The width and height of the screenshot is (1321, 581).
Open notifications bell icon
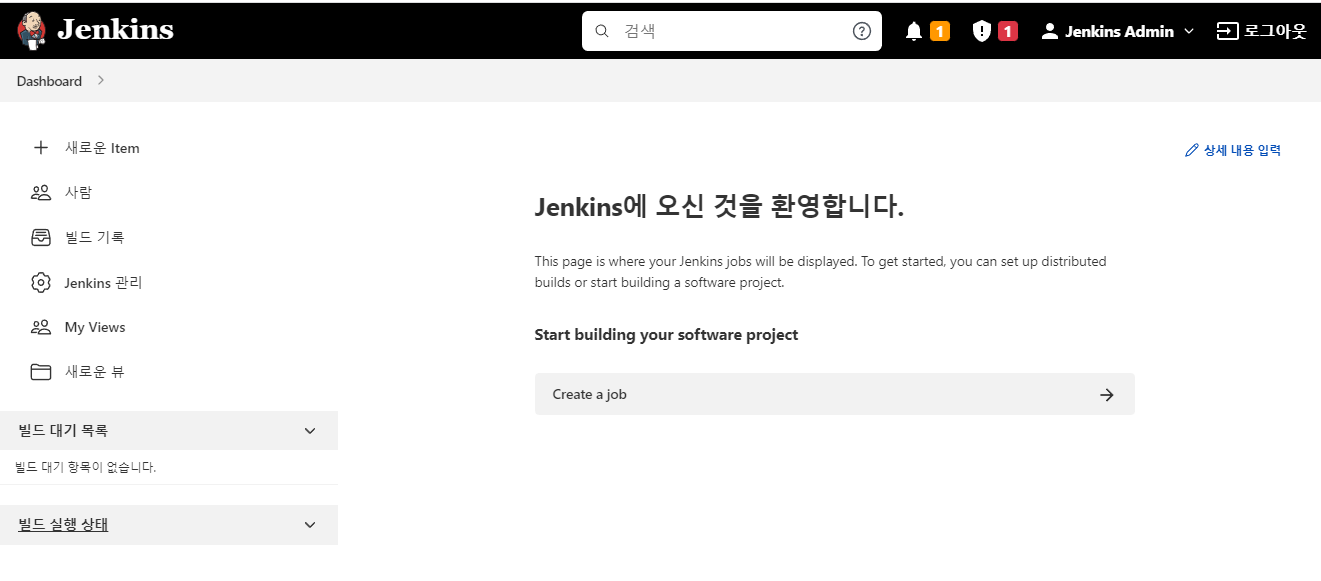pyautogui.click(x=914, y=31)
